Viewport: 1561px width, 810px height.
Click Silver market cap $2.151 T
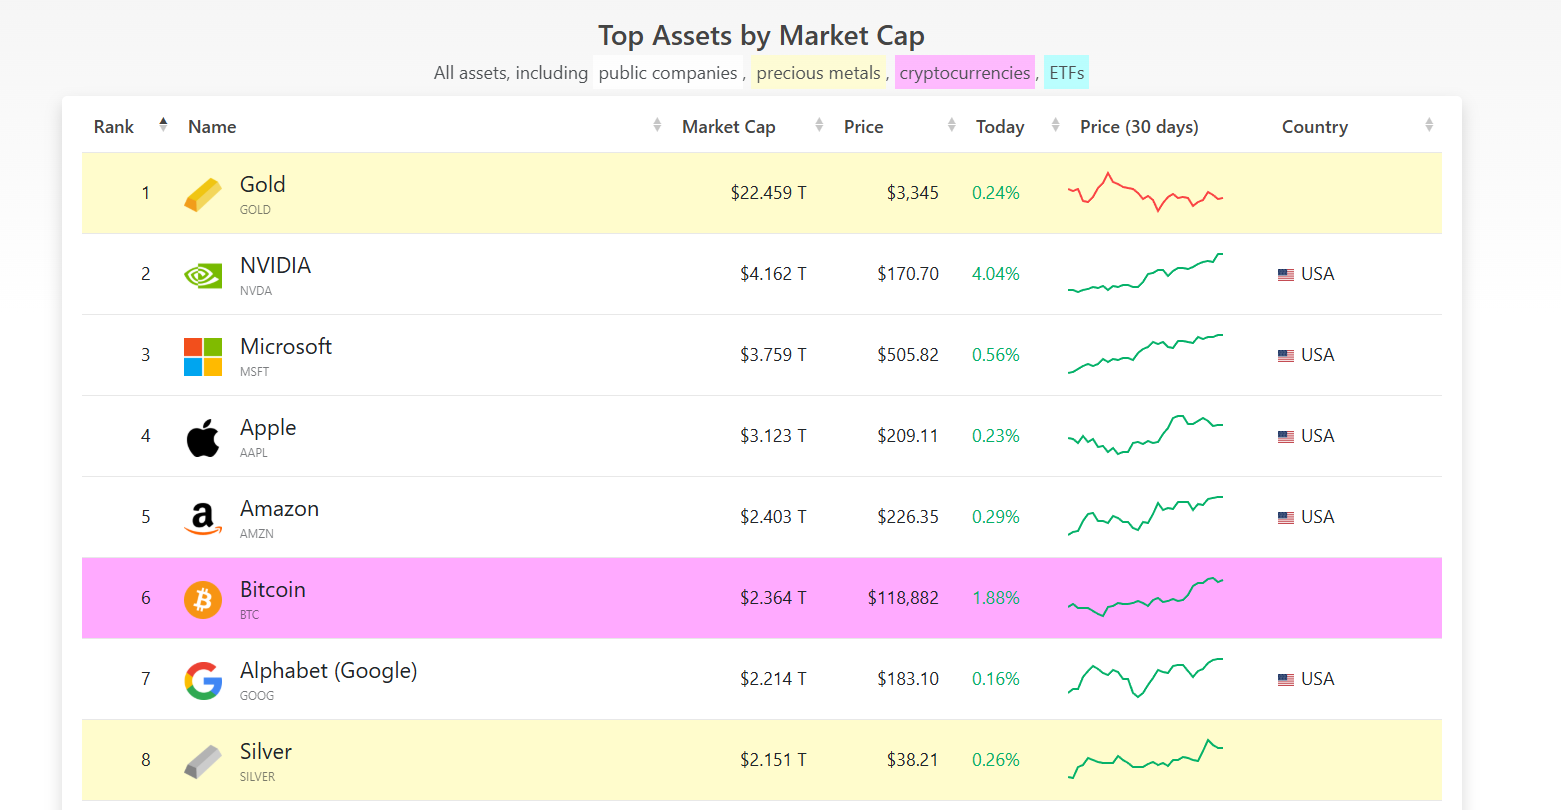coord(773,760)
